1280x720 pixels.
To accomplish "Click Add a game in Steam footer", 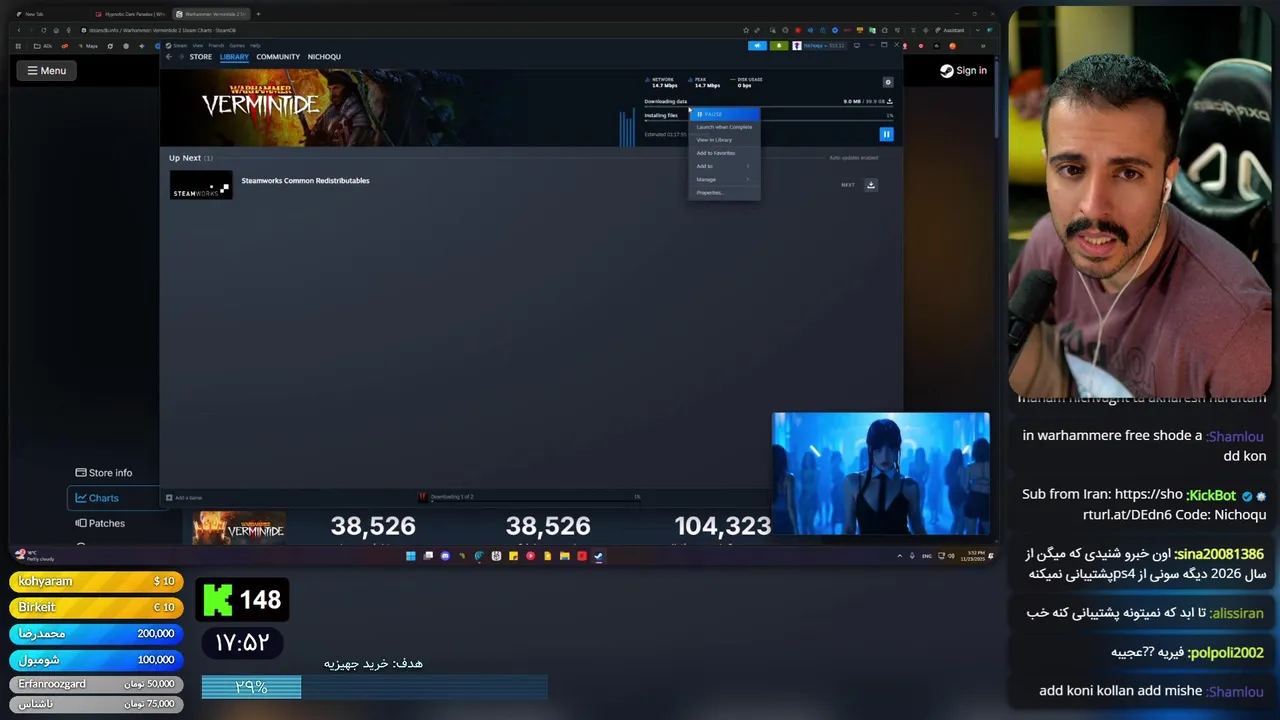I will pos(185,497).
